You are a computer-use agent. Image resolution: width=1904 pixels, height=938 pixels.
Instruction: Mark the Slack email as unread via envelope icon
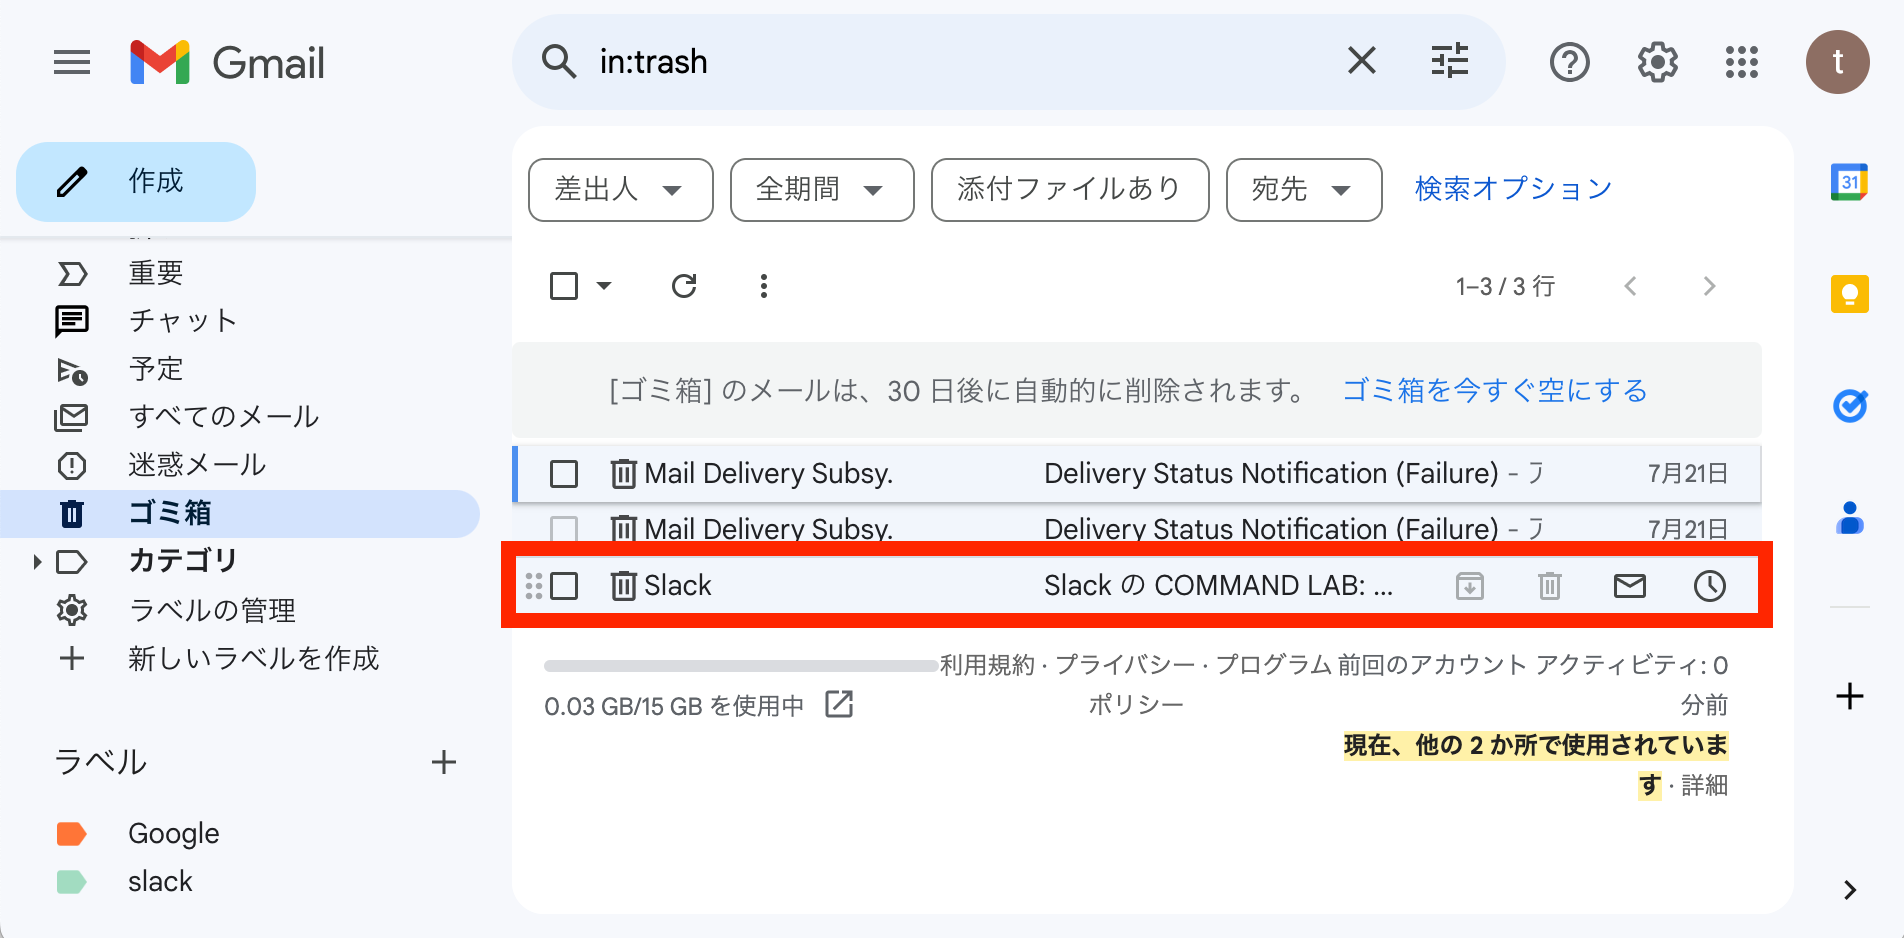[1629, 586]
